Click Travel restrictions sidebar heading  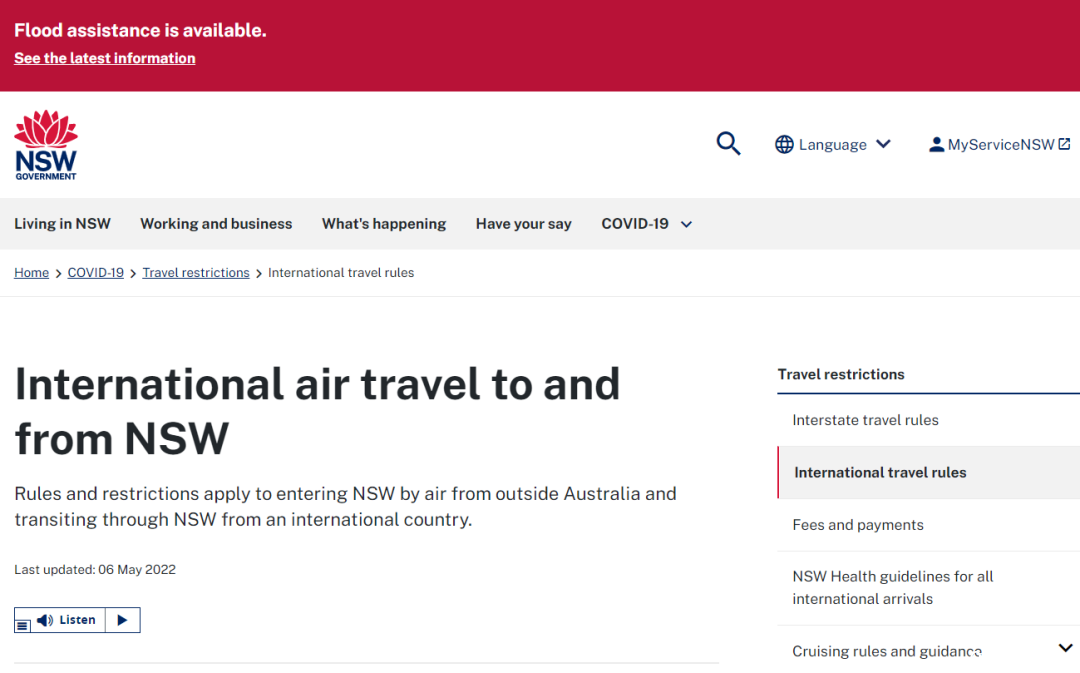pos(841,375)
